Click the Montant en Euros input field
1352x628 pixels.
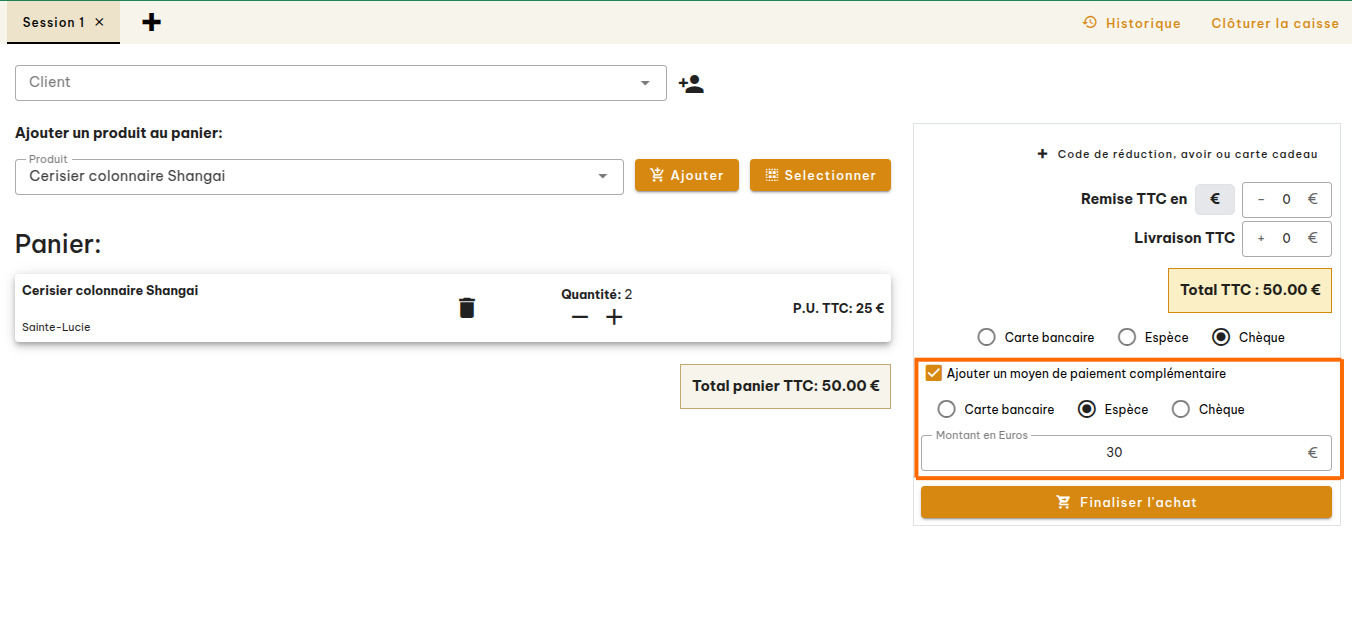(1114, 452)
